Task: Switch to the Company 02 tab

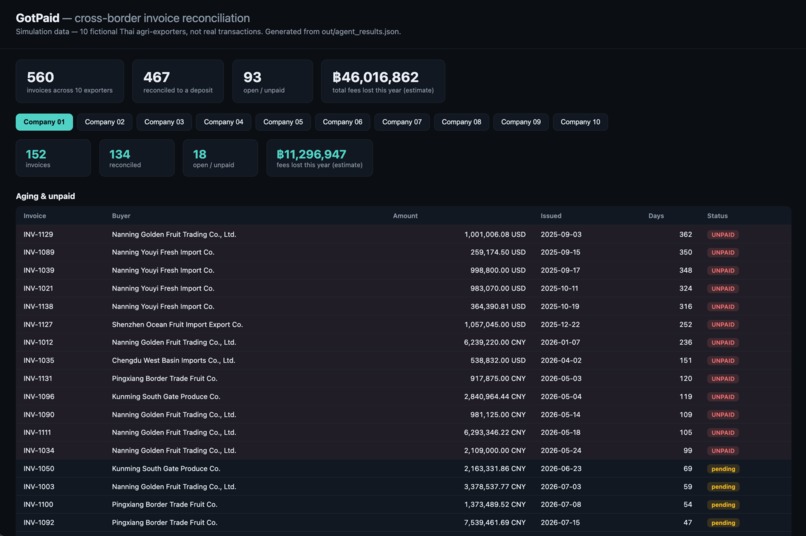Action: click(104, 122)
